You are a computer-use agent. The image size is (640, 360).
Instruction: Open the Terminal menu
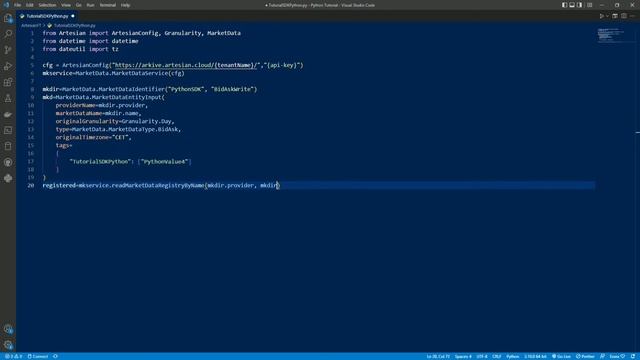(x=108, y=5)
